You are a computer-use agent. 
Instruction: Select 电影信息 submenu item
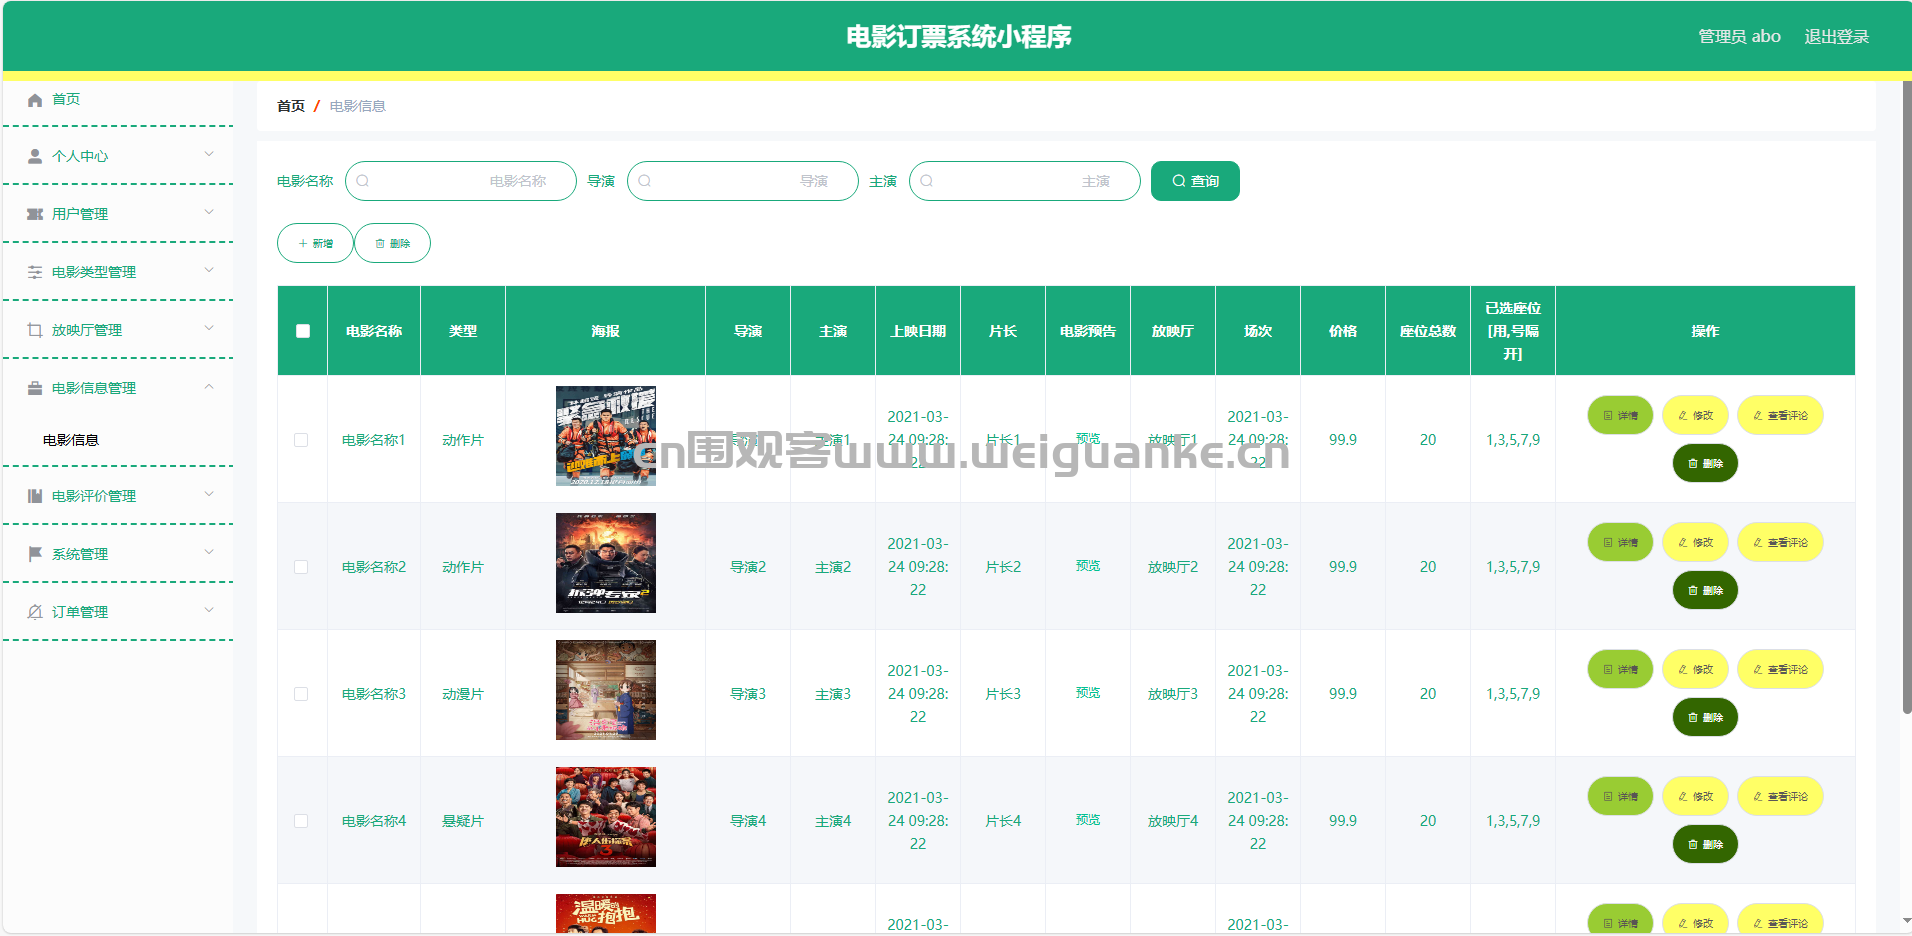[x=71, y=440]
